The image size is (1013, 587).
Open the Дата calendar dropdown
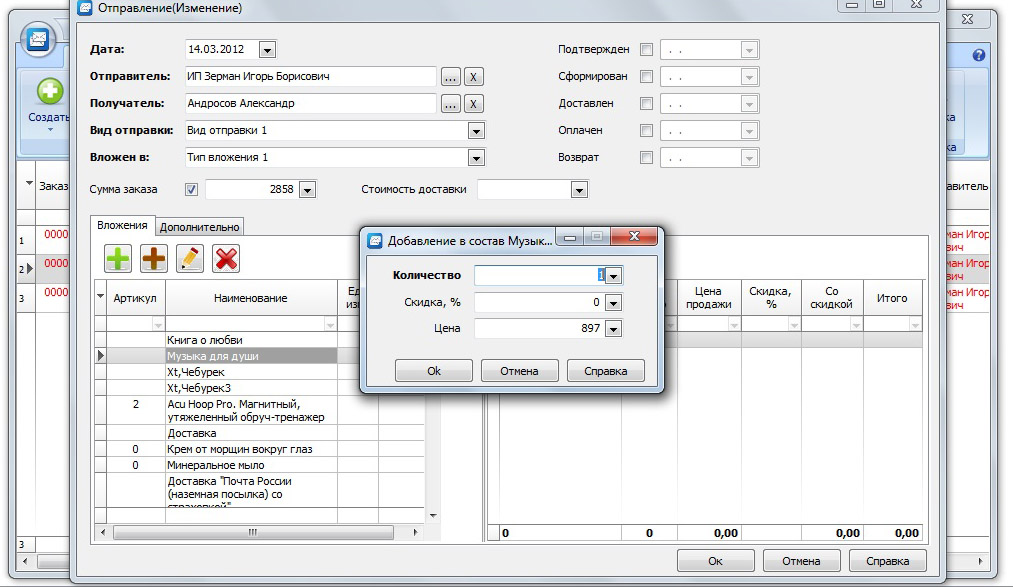tap(267, 50)
